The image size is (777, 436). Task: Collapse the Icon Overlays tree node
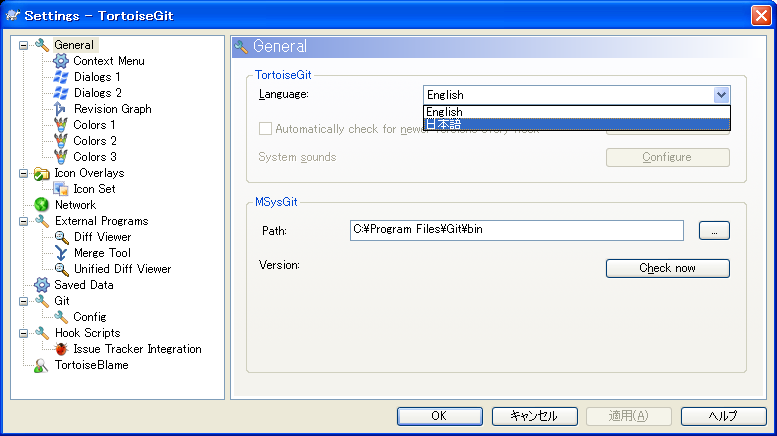tap(23, 173)
